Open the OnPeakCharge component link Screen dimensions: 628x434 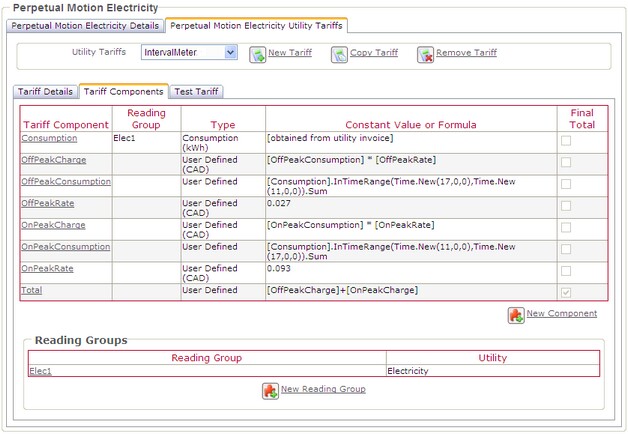53,225
